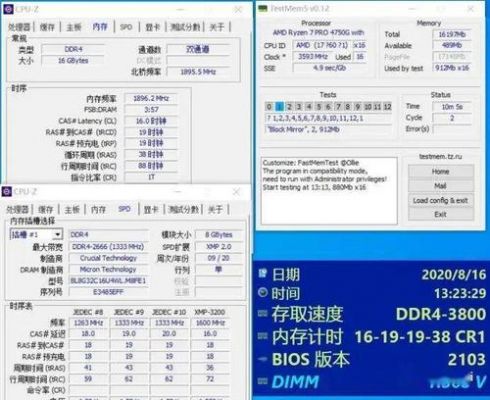This screenshot has width=490, height=400.
Task: Open 缓存 tab in CPU-Z SPD window
Action: coord(45,209)
